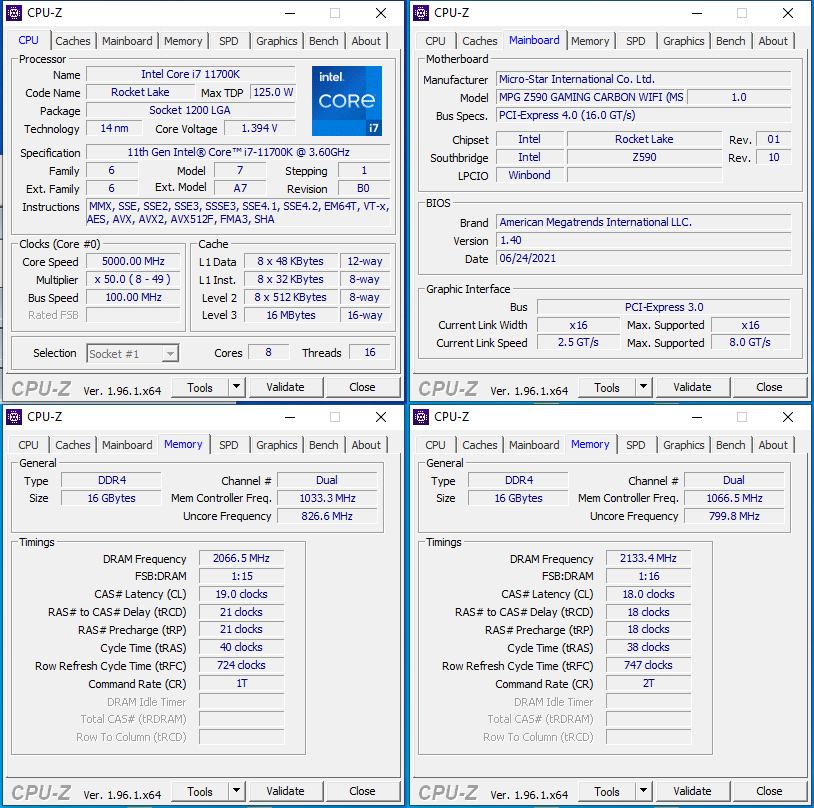Click the PCI-Express 3.0 bus value
The height and width of the screenshot is (808, 814).
664,307
